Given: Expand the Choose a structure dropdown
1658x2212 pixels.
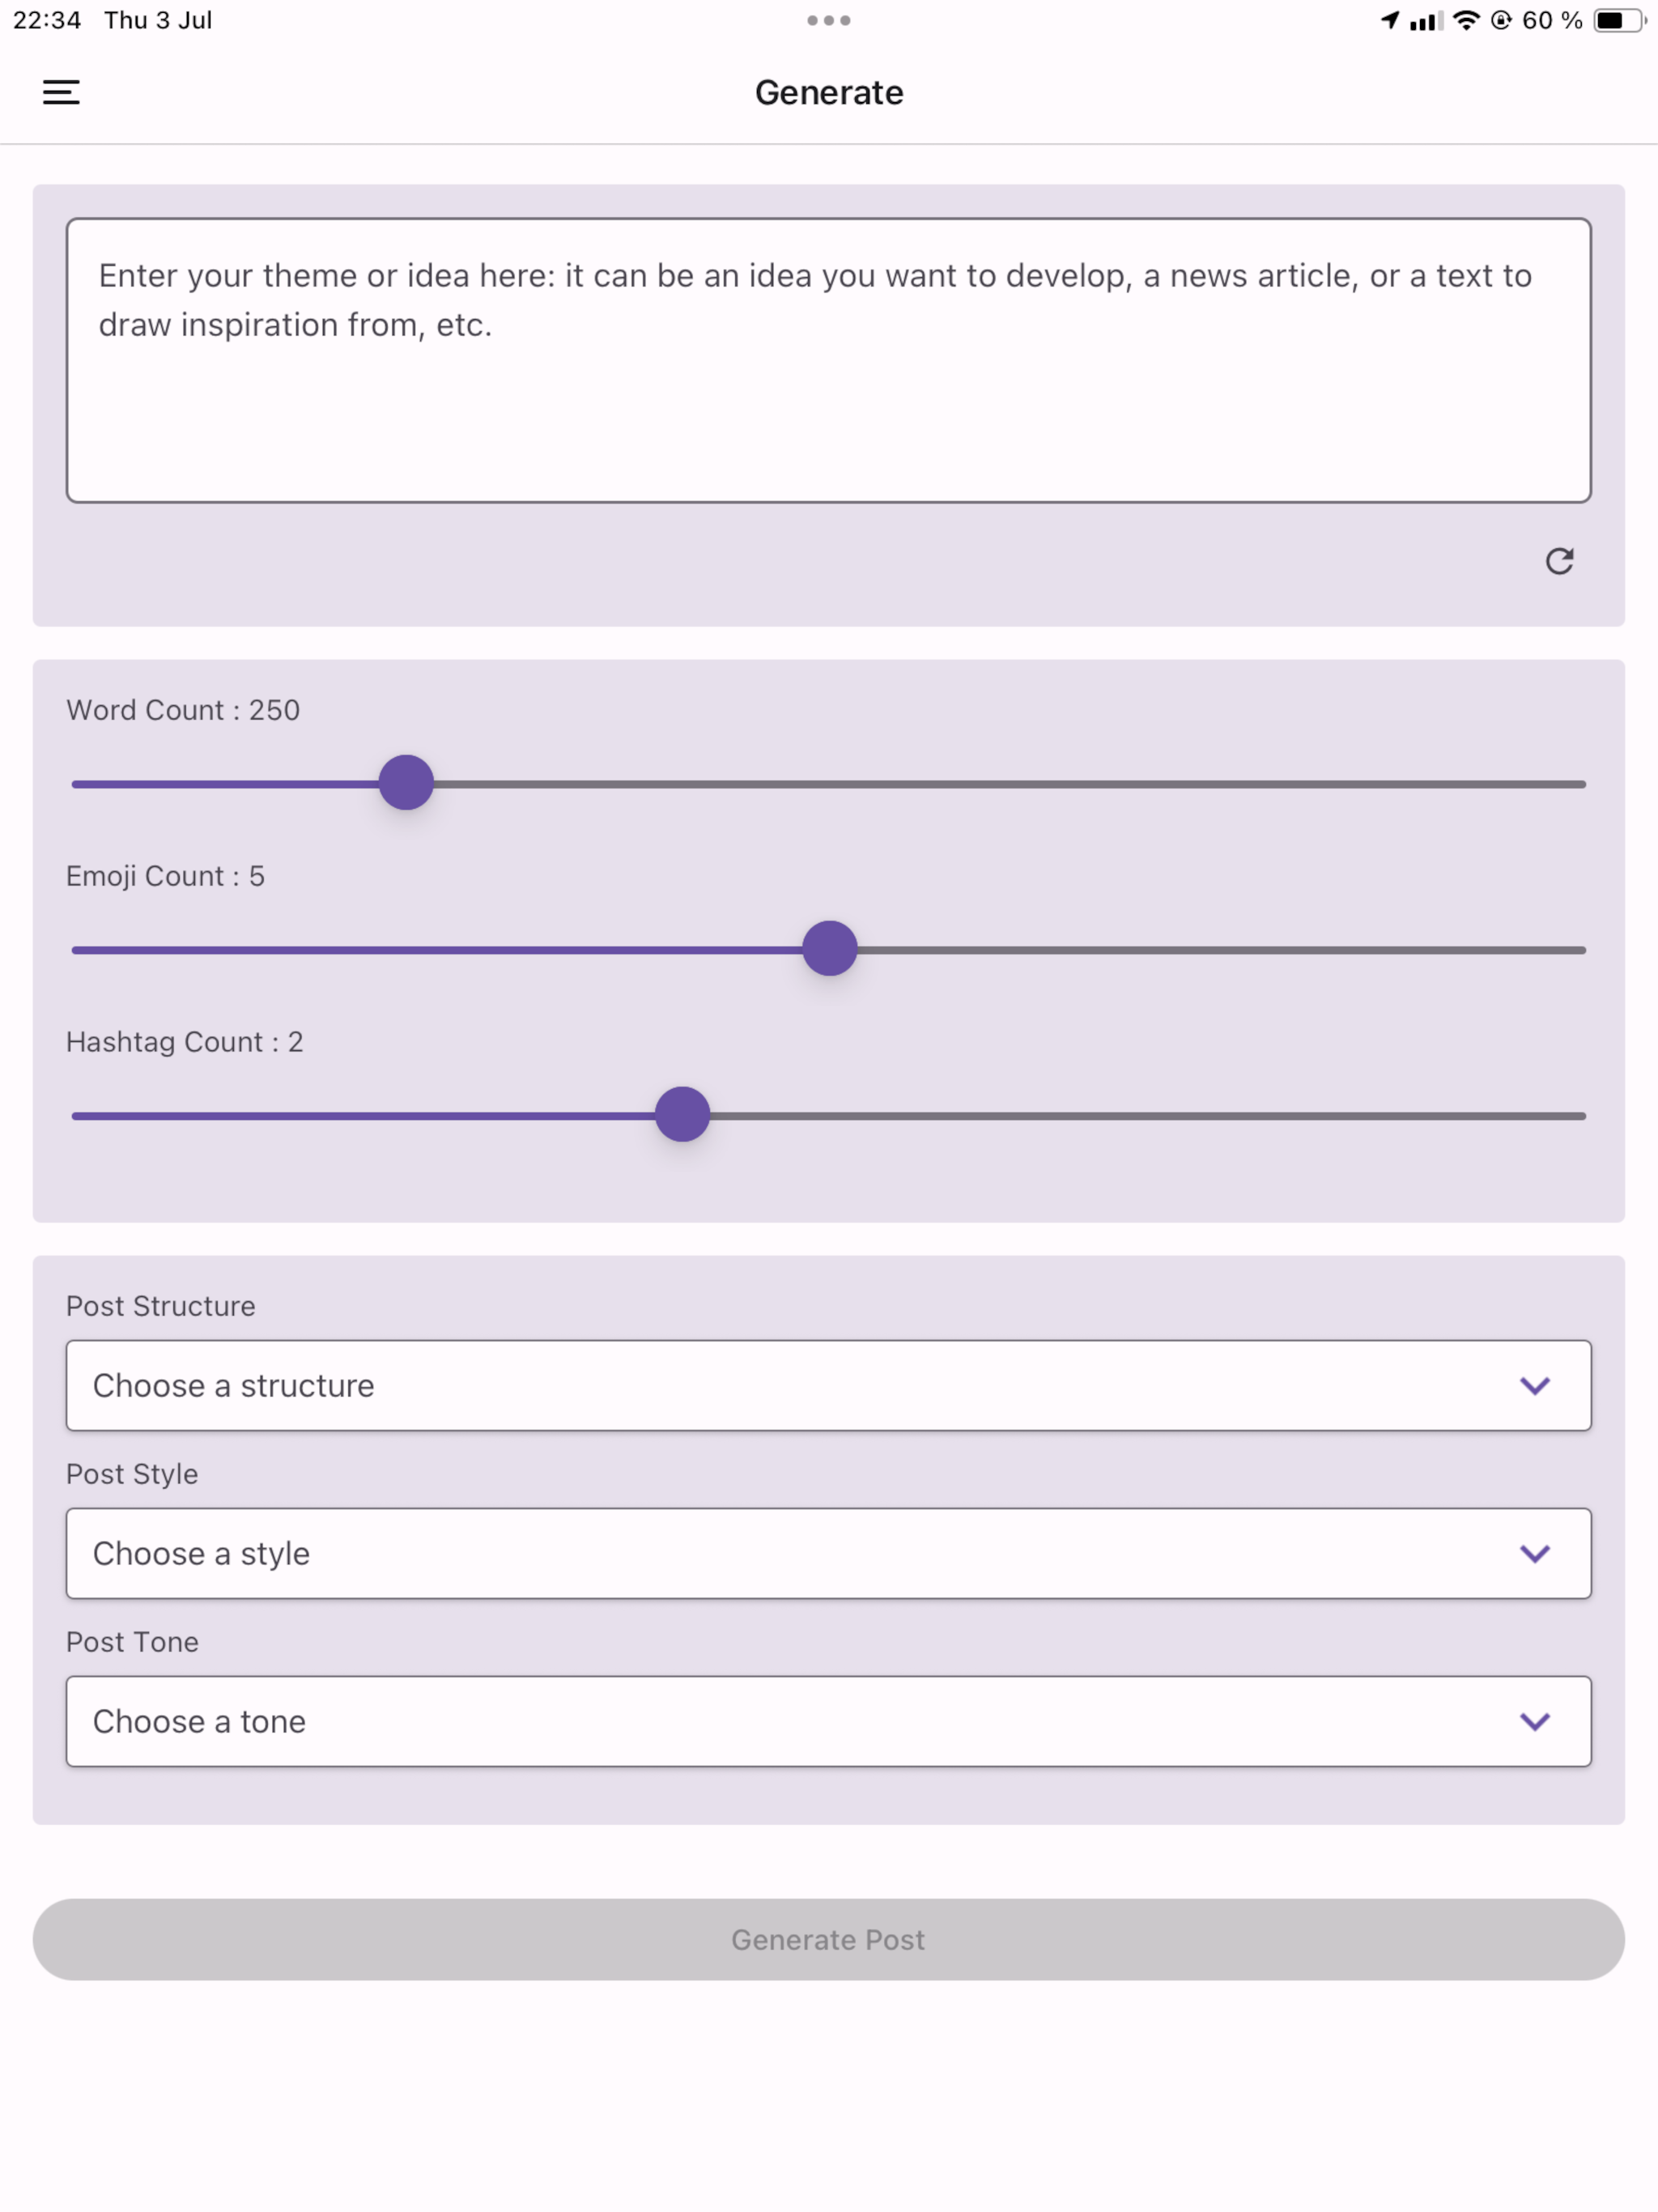Looking at the screenshot, I should click(x=829, y=1385).
